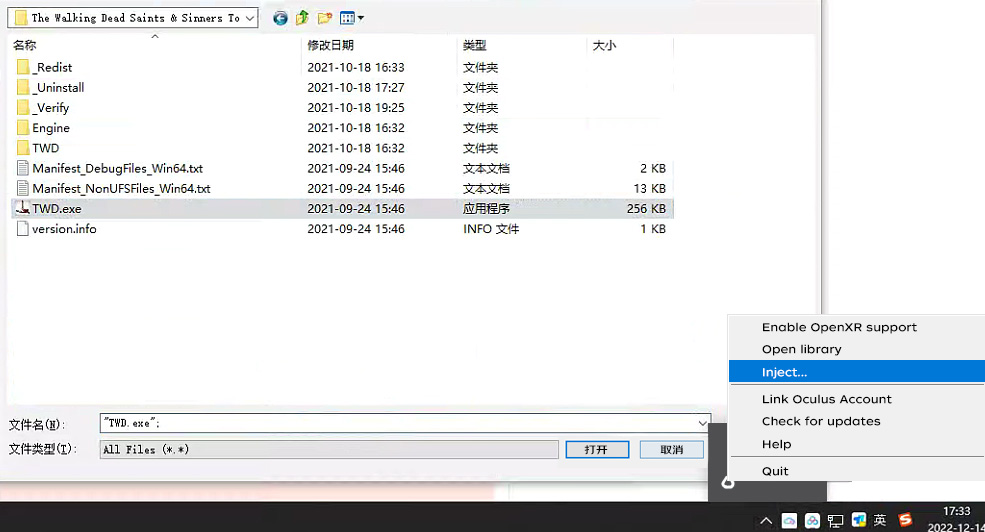Open the Sogou input method tray icon
The height and width of the screenshot is (532, 985).
coord(905,520)
